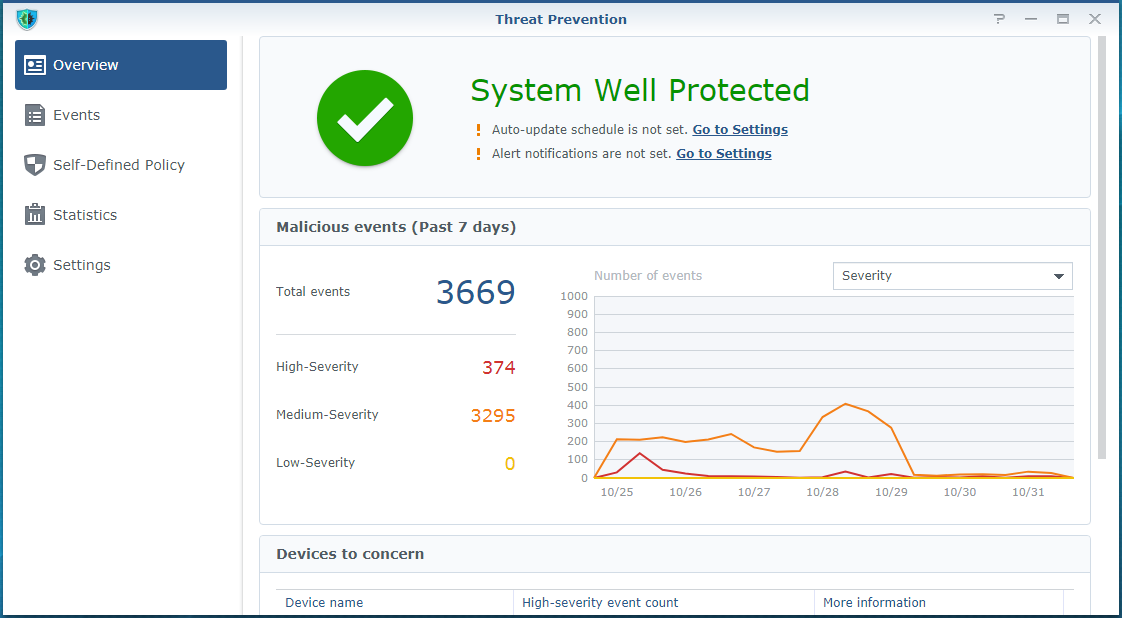This screenshot has width=1122, height=618.
Task: Click the Settings gear icon
Action: click(x=35, y=265)
